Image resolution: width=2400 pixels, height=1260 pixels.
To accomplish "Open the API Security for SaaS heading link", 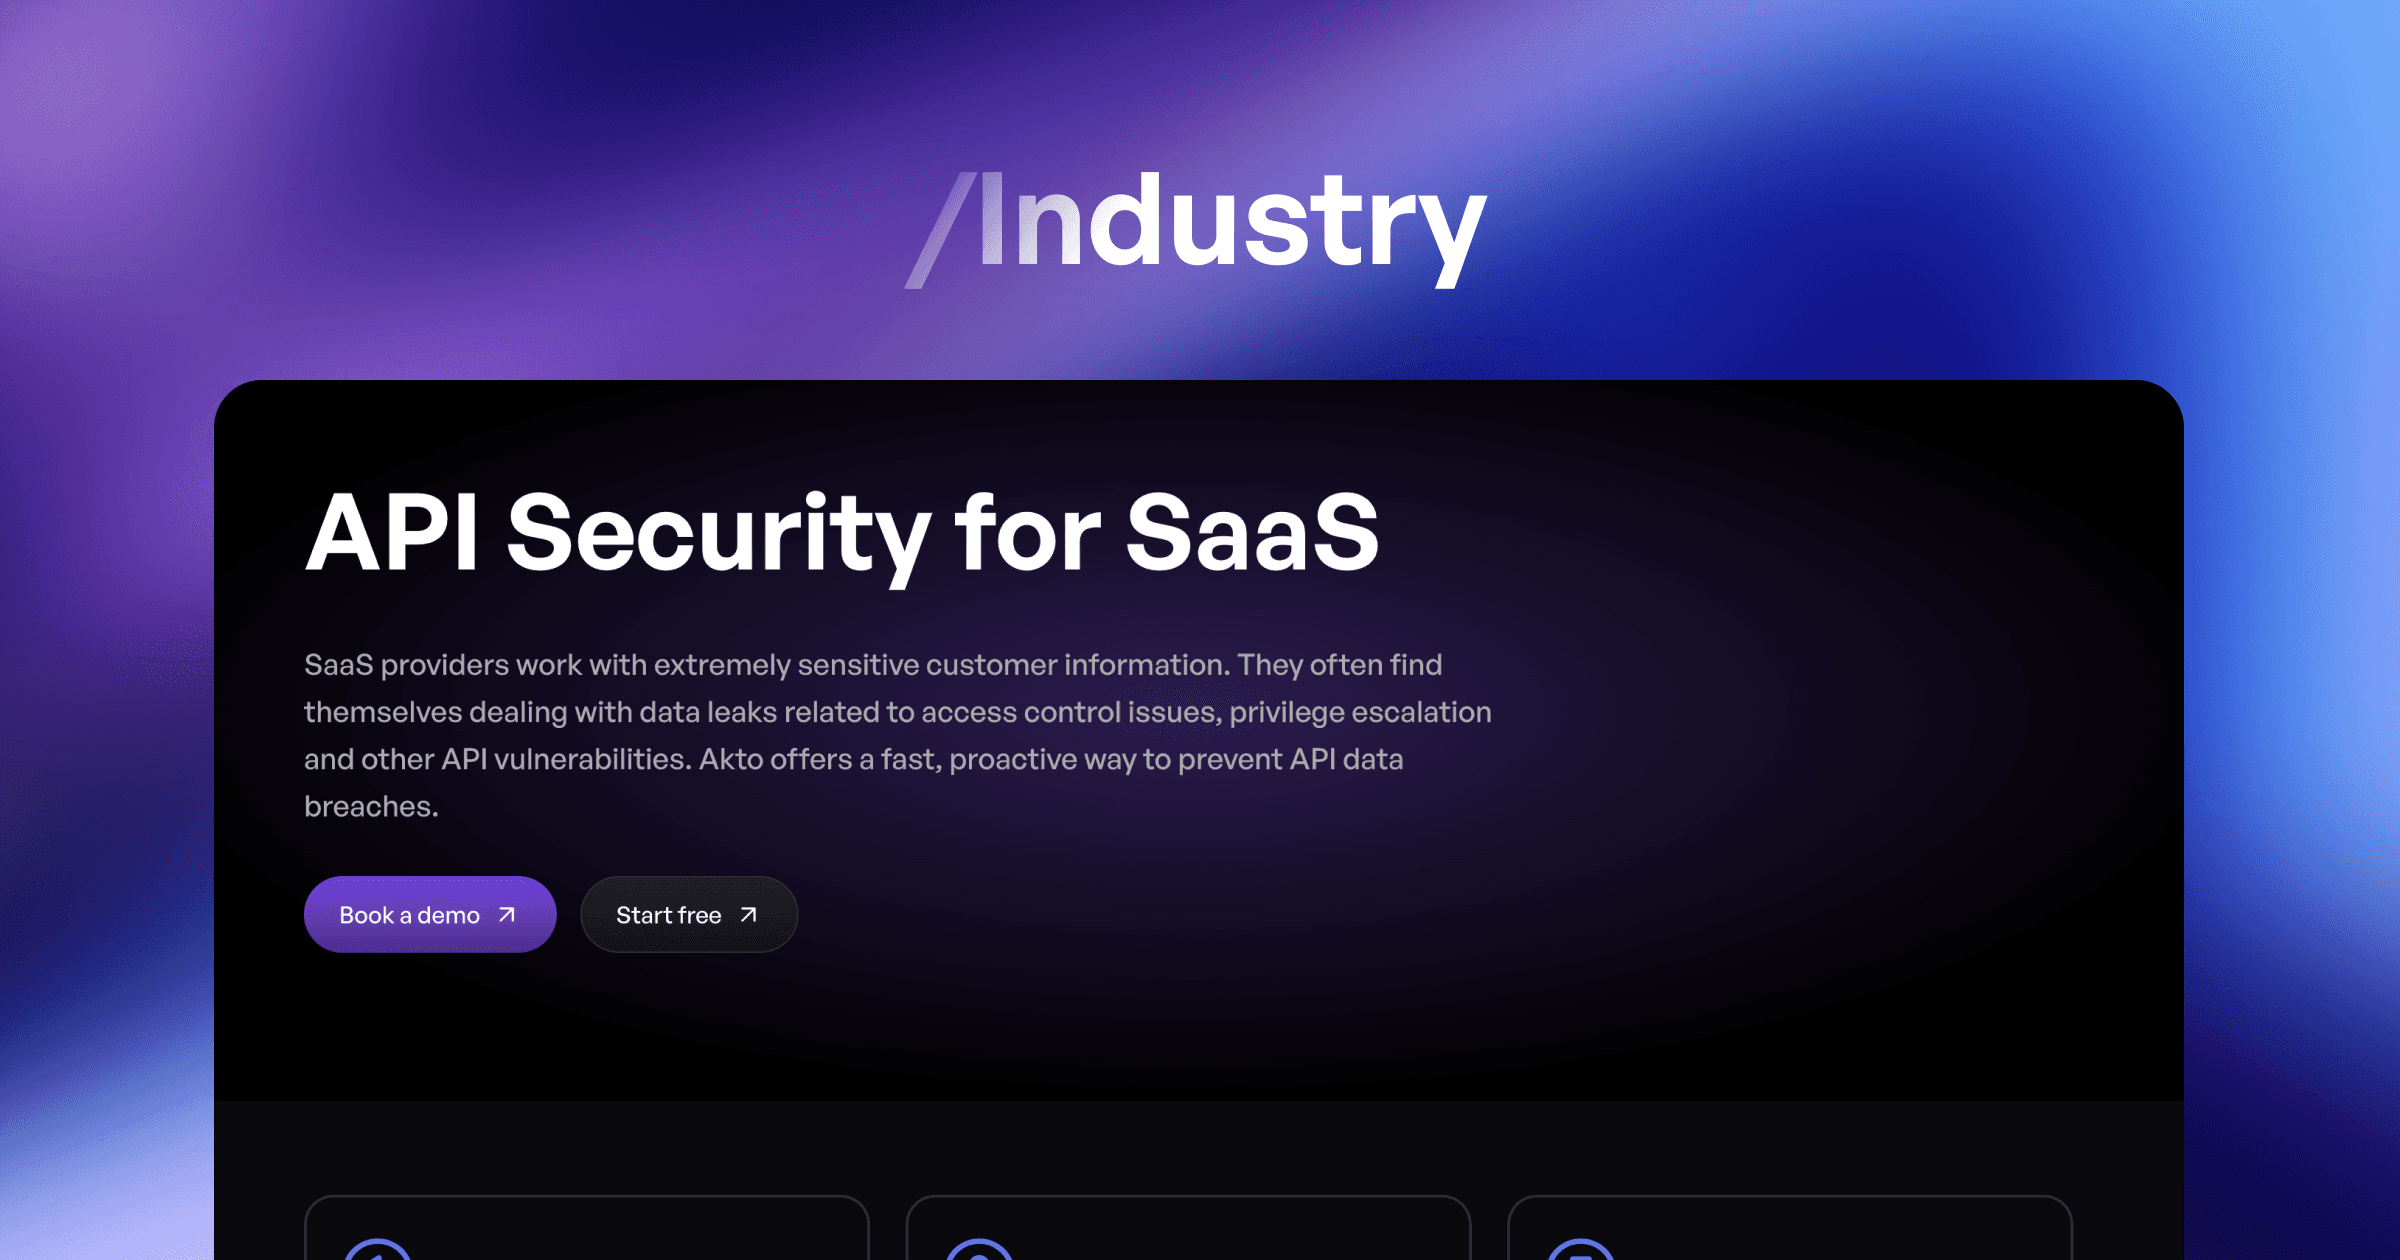I will [x=843, y=537].
